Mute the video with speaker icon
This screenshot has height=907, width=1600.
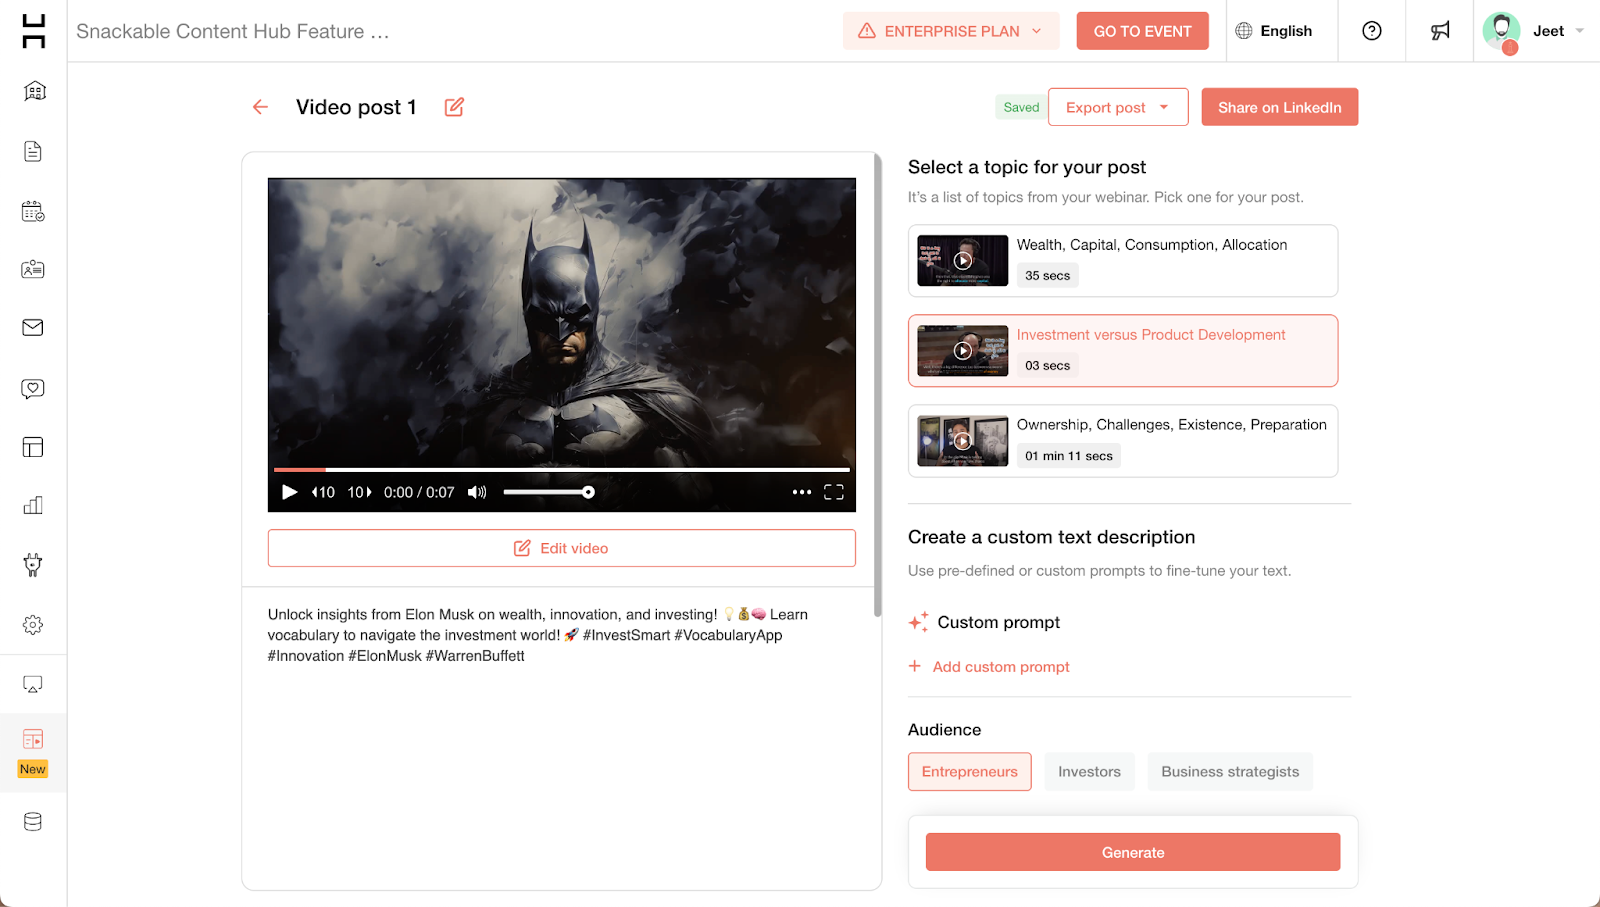click(477, 492)
